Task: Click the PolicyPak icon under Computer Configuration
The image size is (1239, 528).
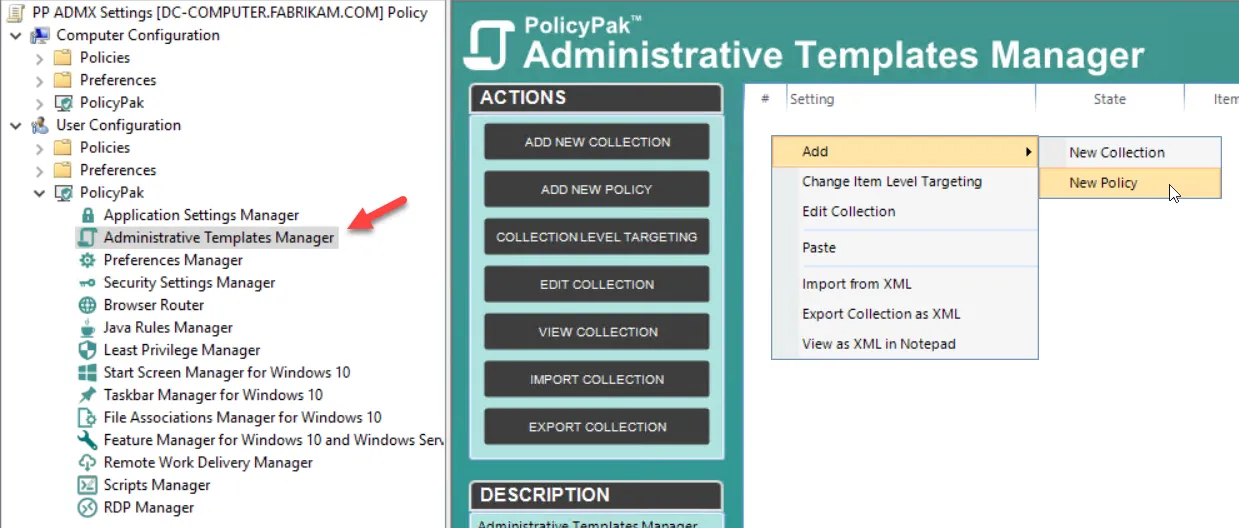Action: pyautogui.click(x=63, y=103)
